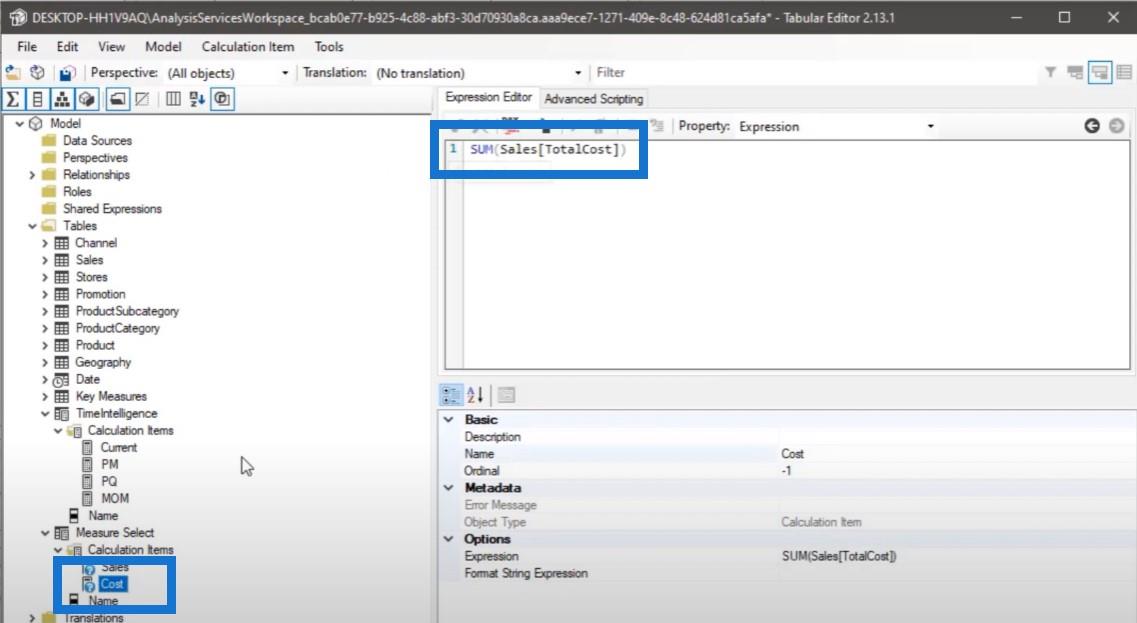Expand the Sales table node
Image resolution: width=1137 pixels, height=623 pixels.
point(45,260)
